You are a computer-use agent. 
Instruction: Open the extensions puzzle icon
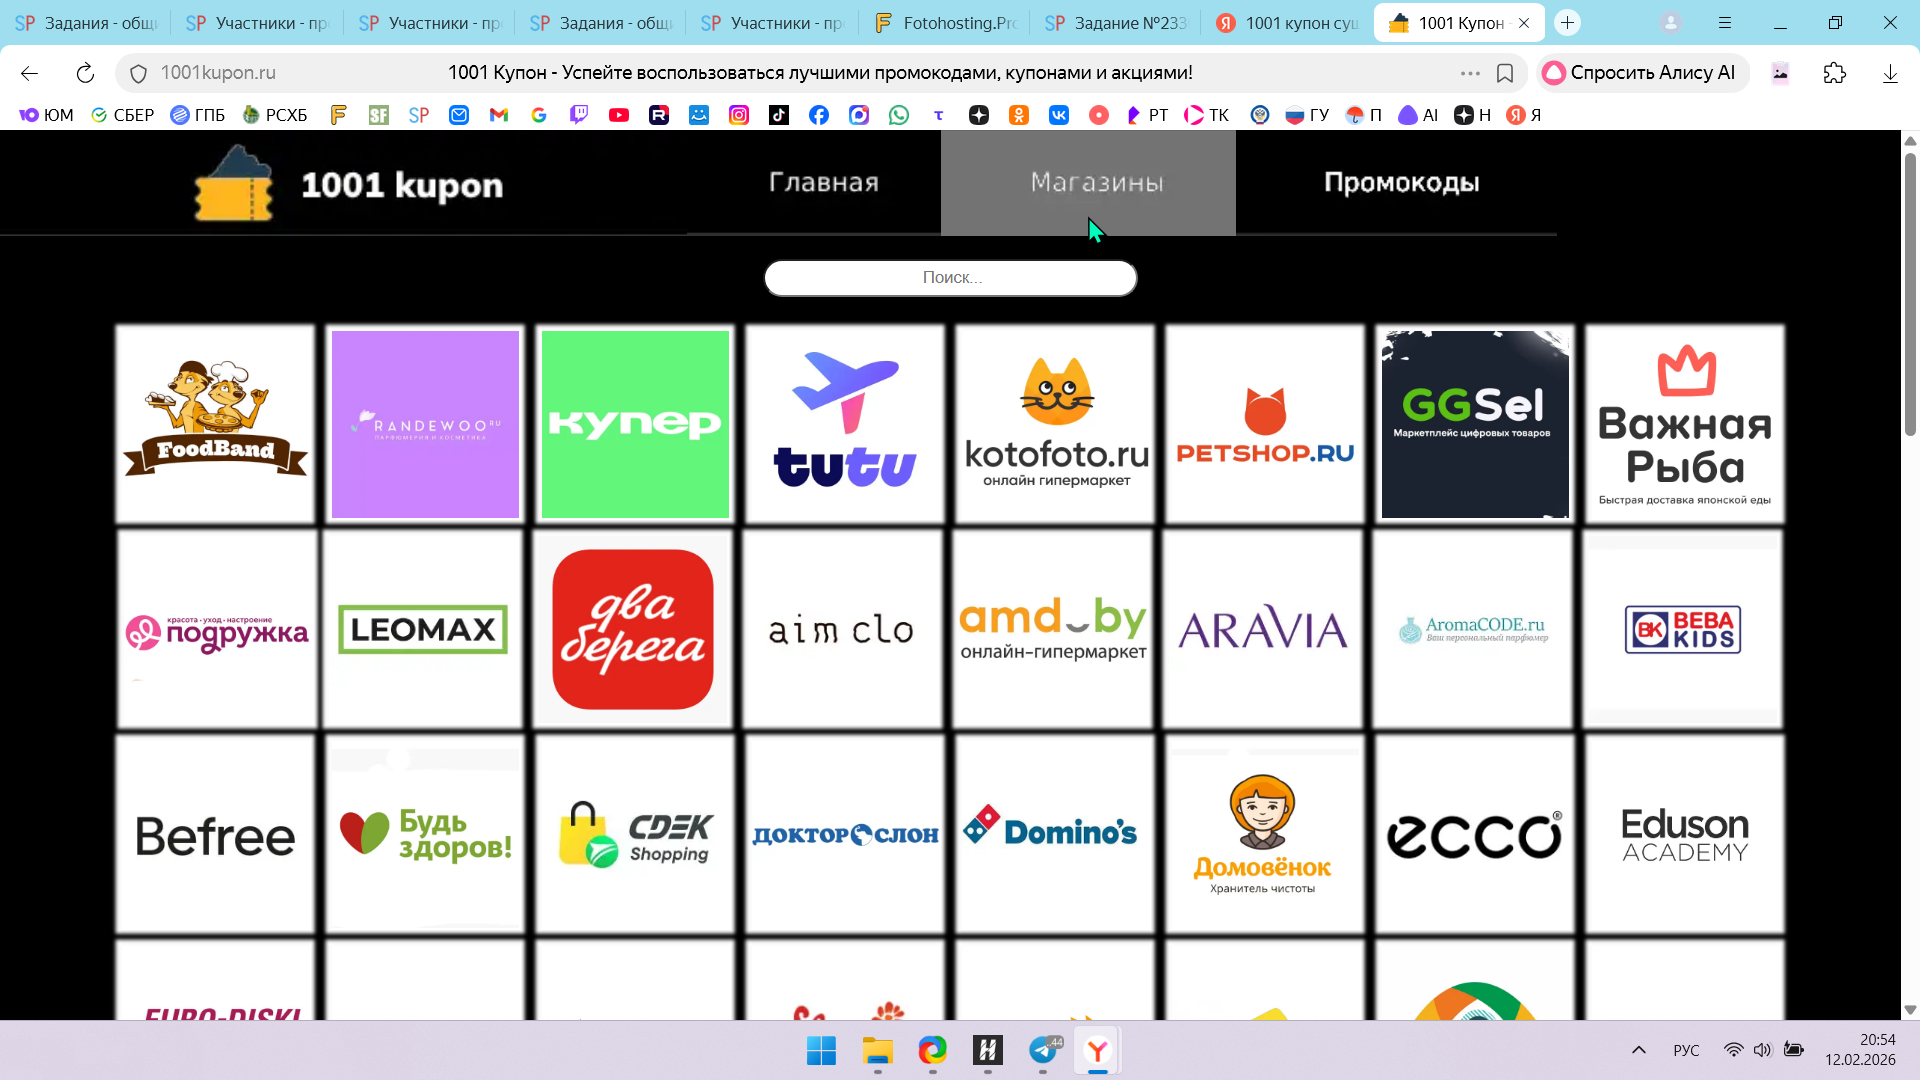[x=1834, y=73]
